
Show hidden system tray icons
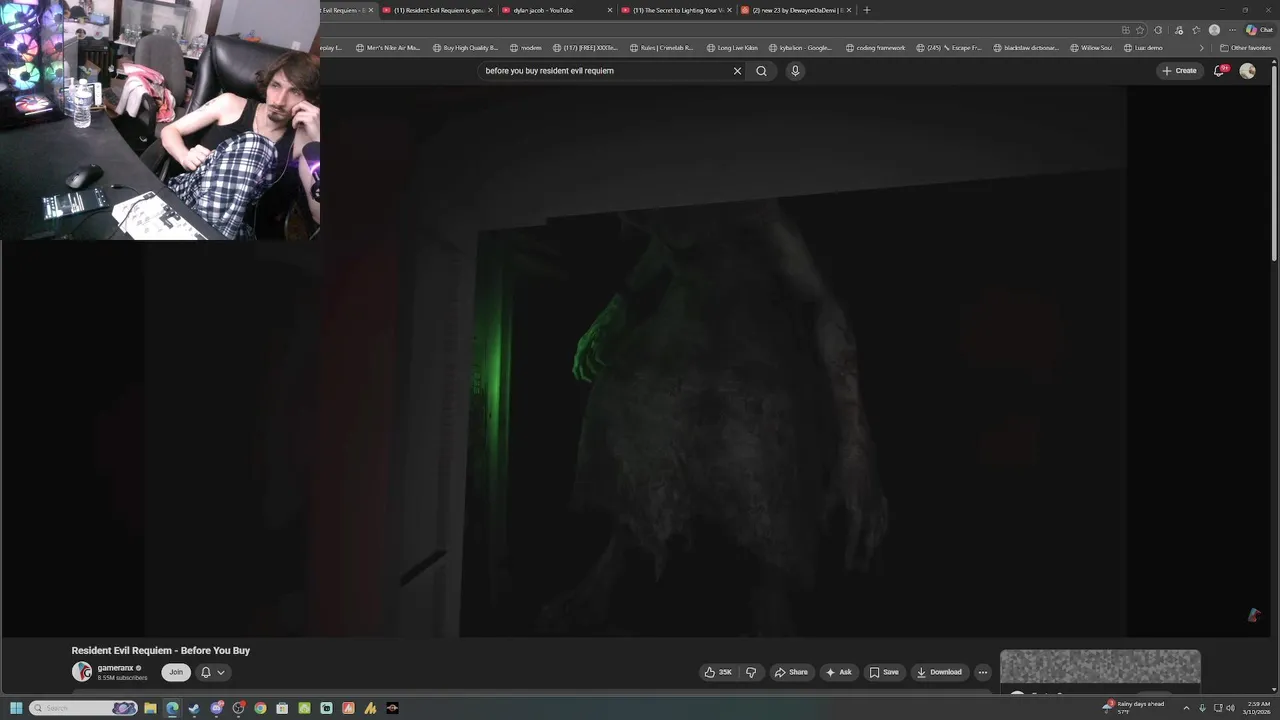pyautogui.click(x=1186, y=708)
